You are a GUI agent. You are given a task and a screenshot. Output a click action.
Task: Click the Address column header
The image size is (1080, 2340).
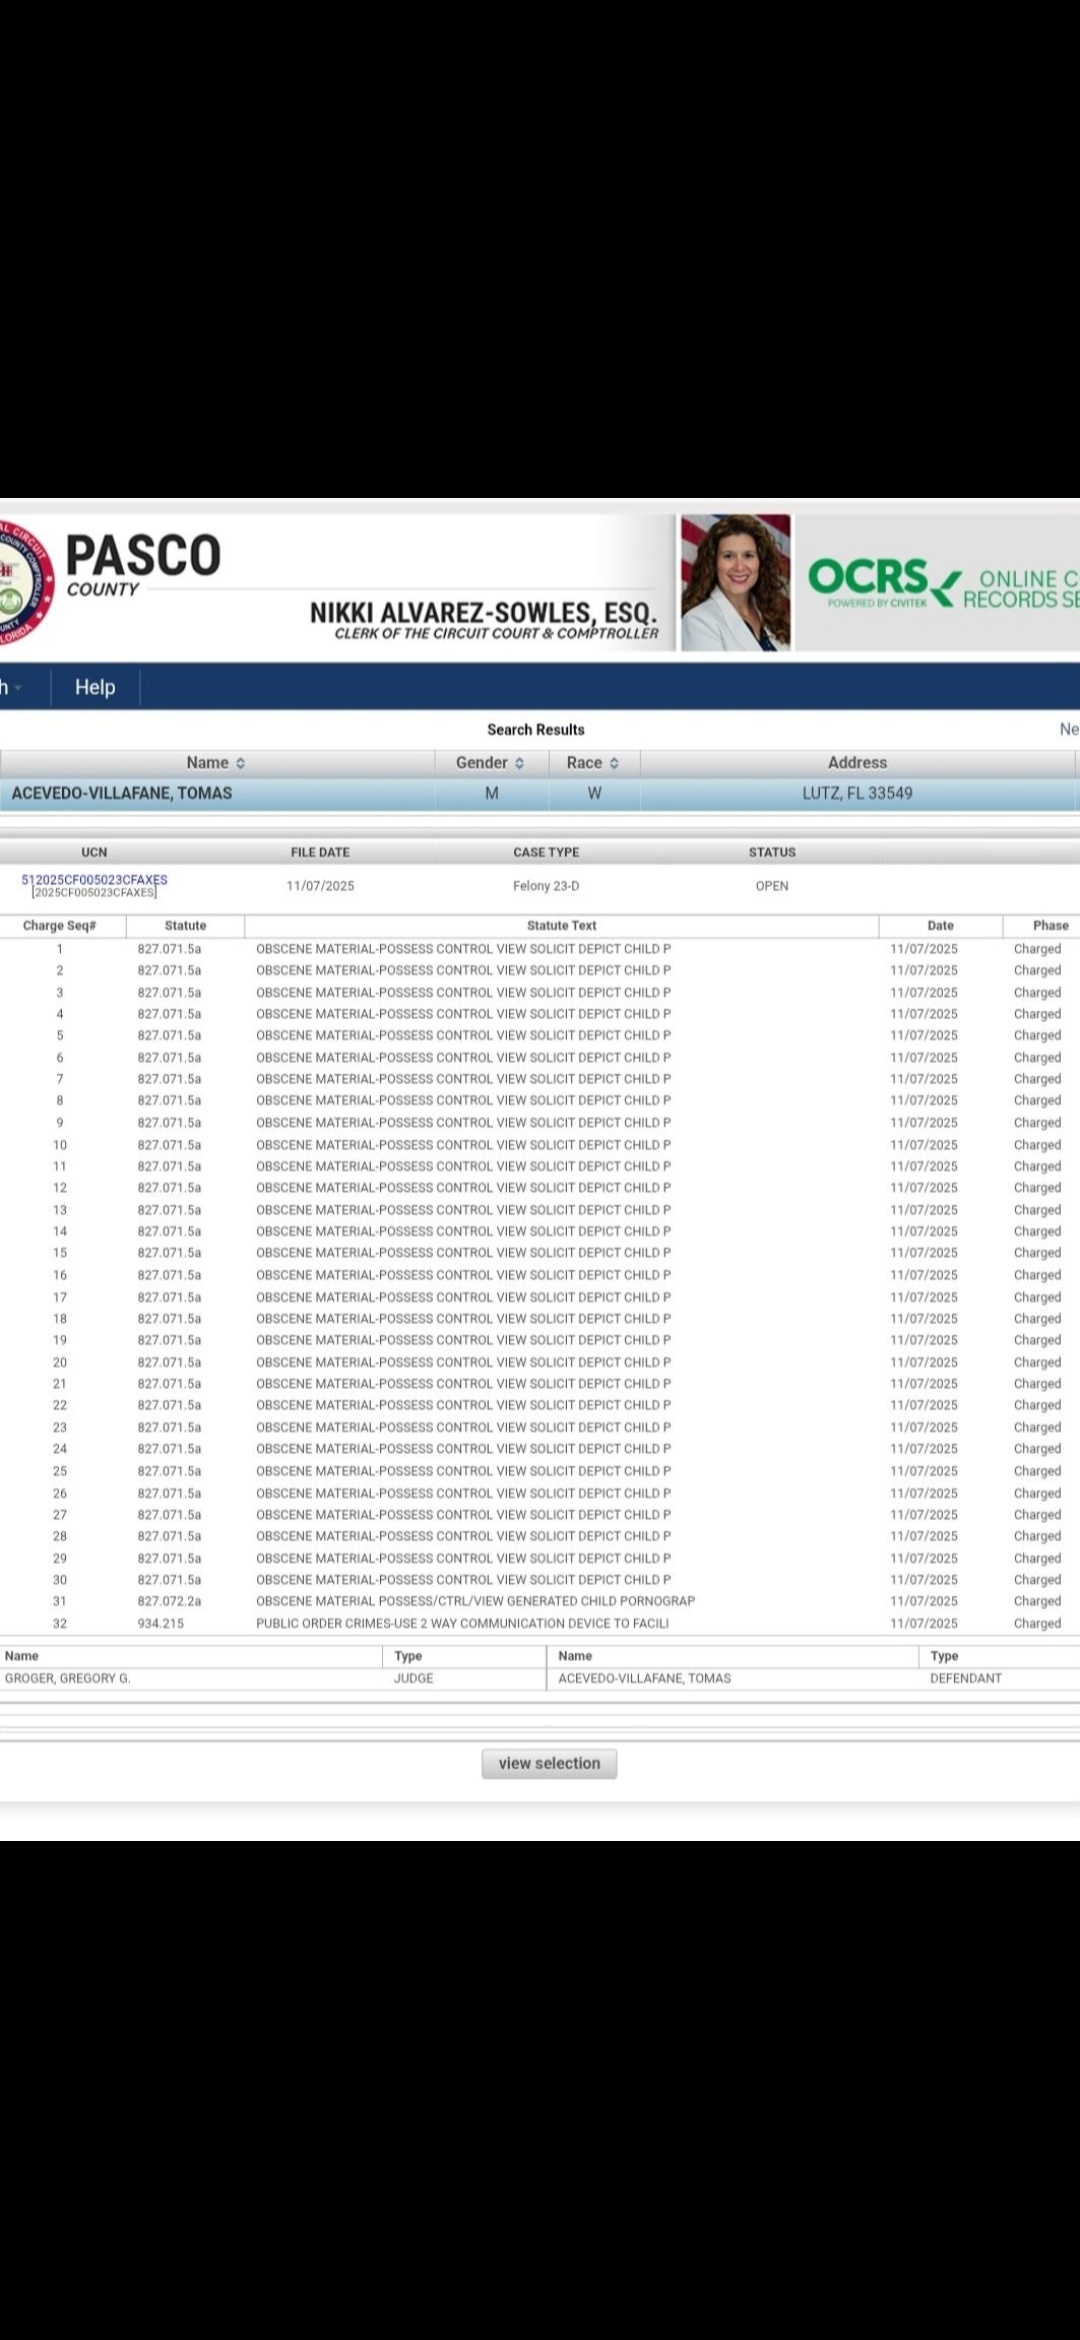click(857, 762)
